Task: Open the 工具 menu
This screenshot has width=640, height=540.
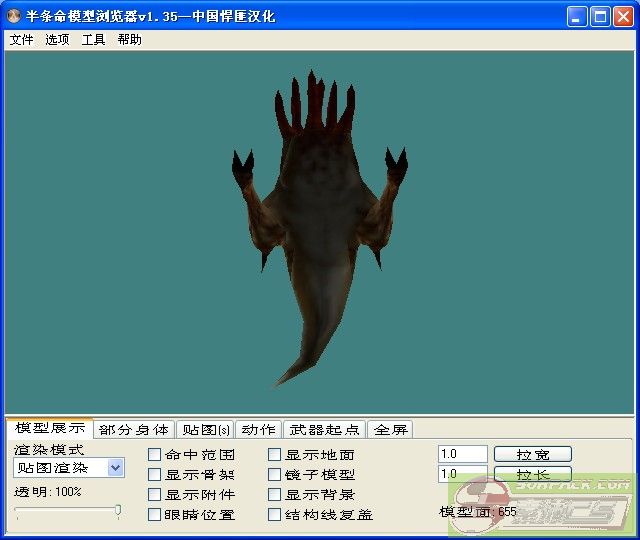Action: [x=93, y=40]
